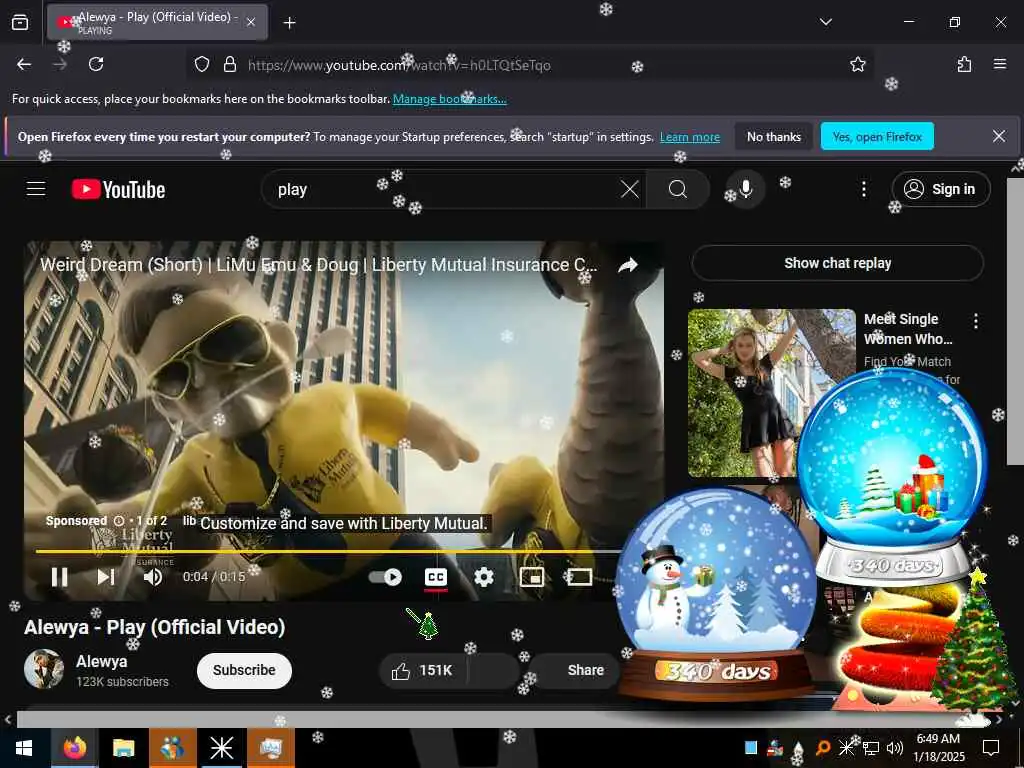Decline with No thanks button

(773, 136)
